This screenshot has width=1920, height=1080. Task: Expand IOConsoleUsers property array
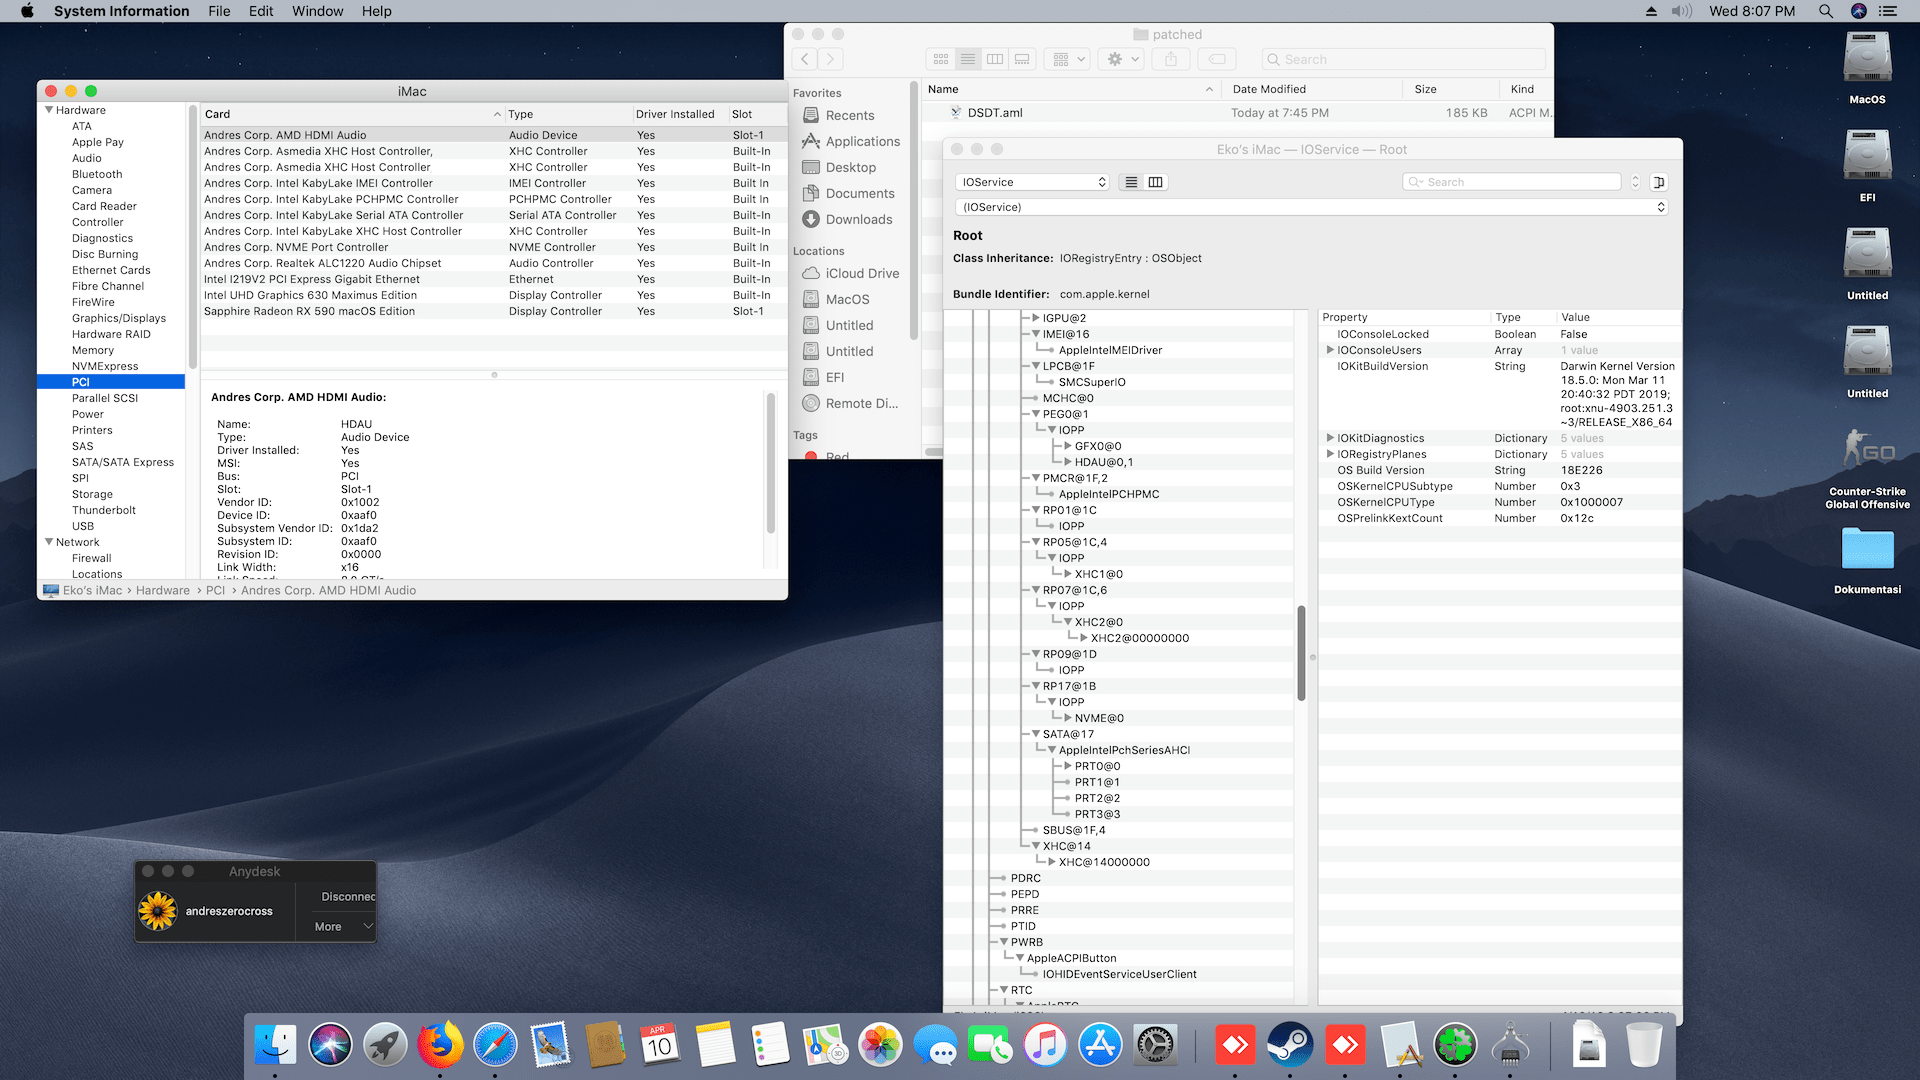point(1330,350)
